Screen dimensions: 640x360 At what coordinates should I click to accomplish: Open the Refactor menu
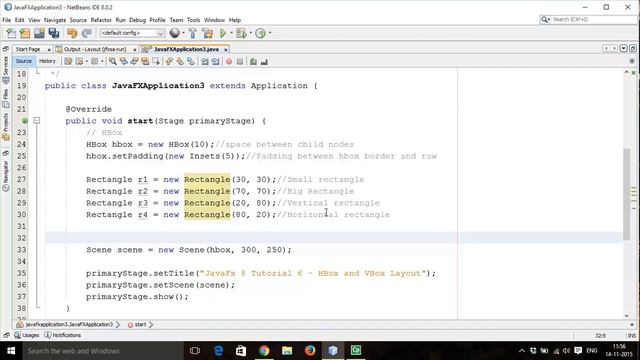point(101,20)
